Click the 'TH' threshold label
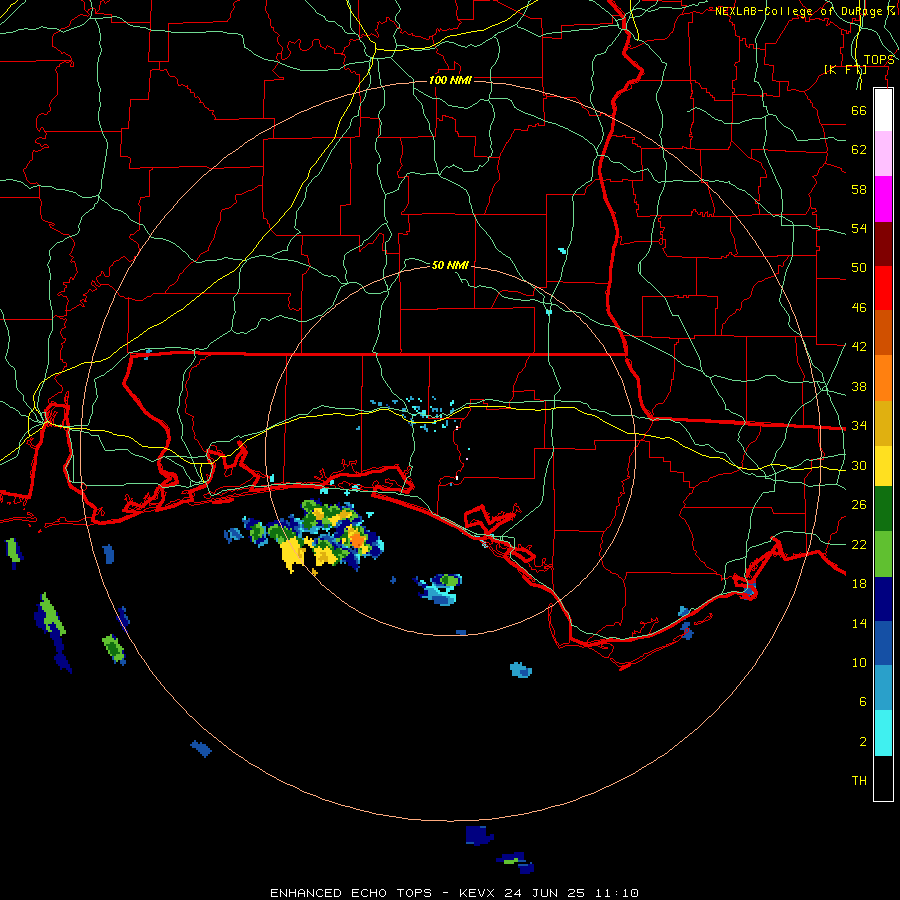This screenshot has width=900, height=900. click(859, 781)
